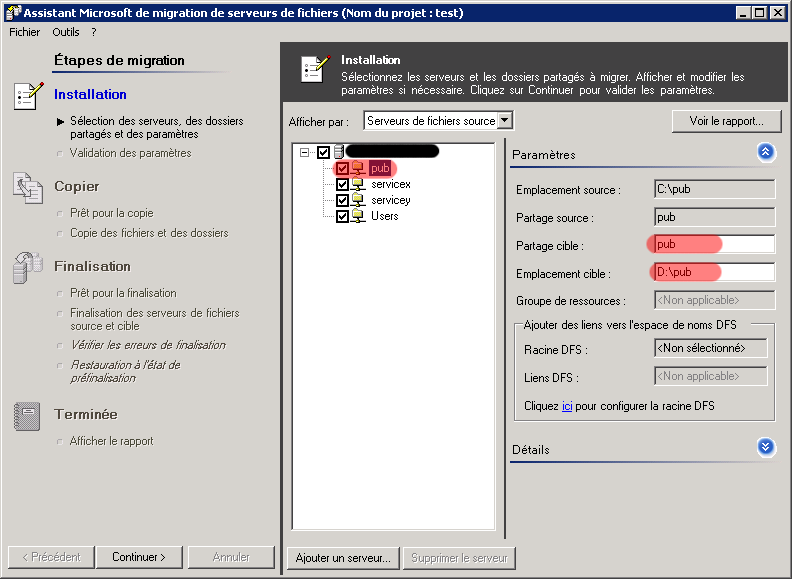Select the pub tree item label
The image size is (792, 579).
pos(380,168)
